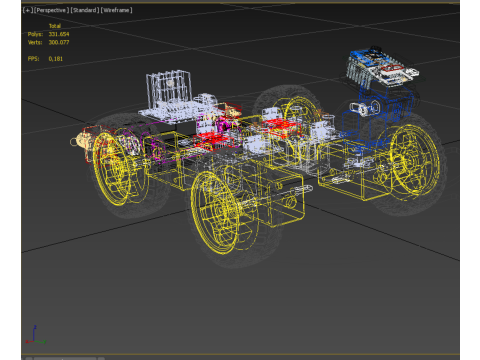This screenshot has height=360, width=480.
Task: Open the Wireframe display mode menu
Action: coord(116,10)
